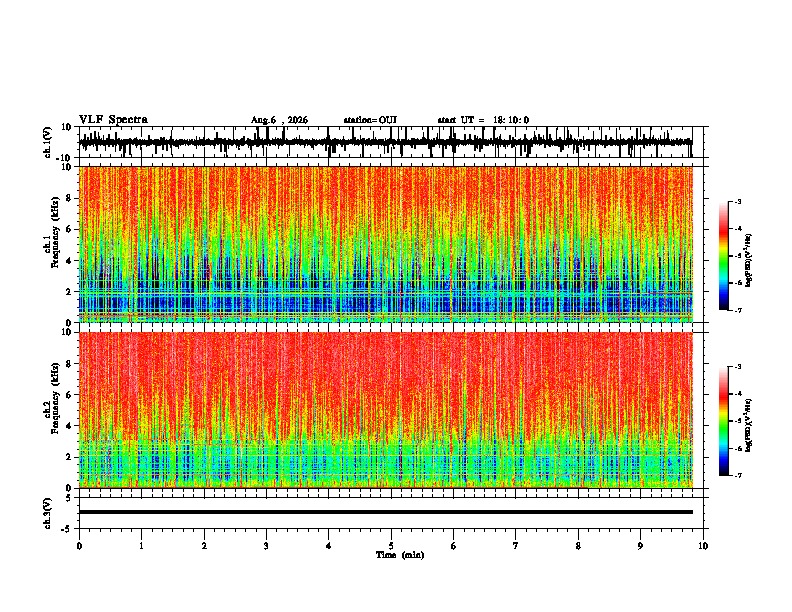Viewport: 792px width, 612px height.
Task: Click time axis tick label "1"
Action: point(141,546)
